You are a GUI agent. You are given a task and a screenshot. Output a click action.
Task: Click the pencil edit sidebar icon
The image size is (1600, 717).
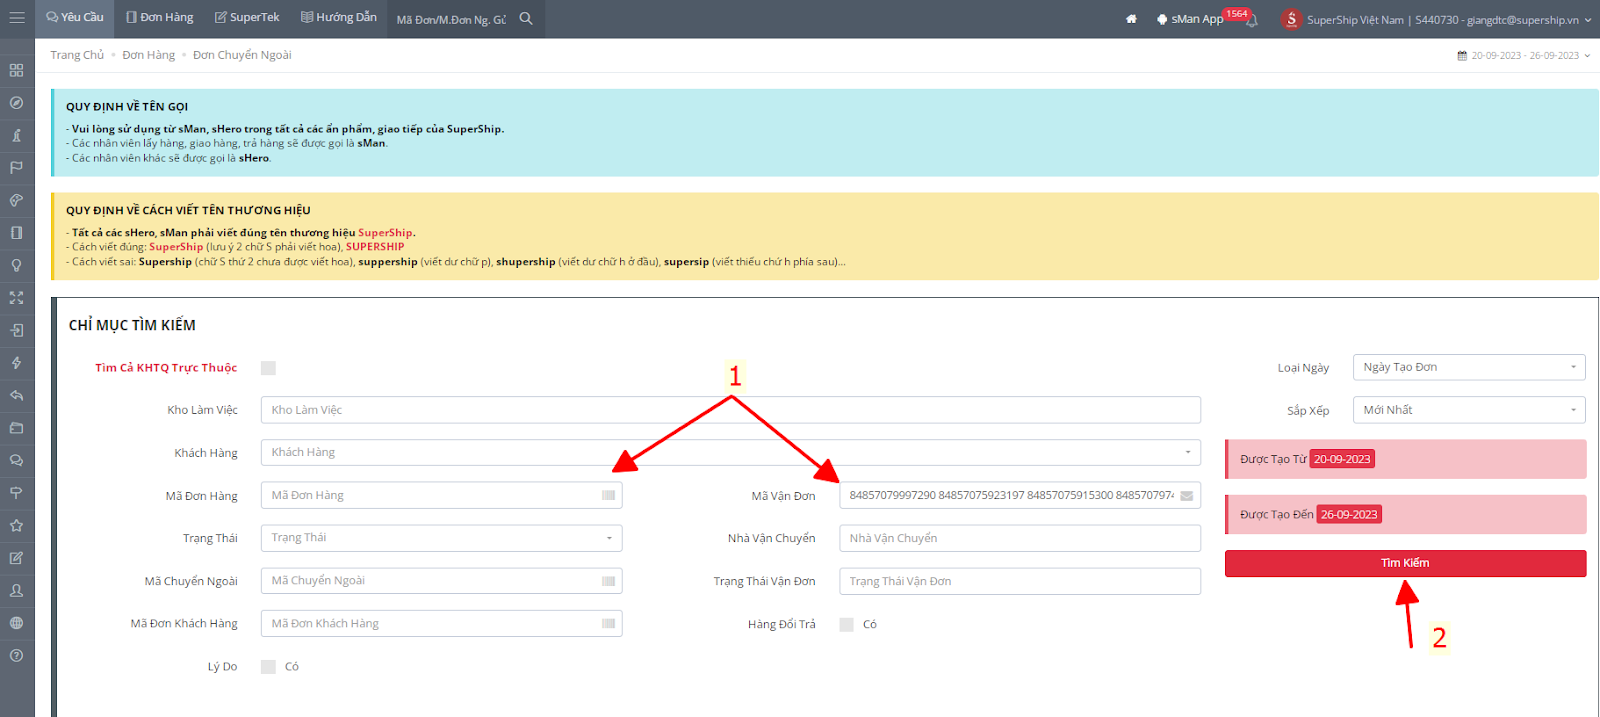16,558
